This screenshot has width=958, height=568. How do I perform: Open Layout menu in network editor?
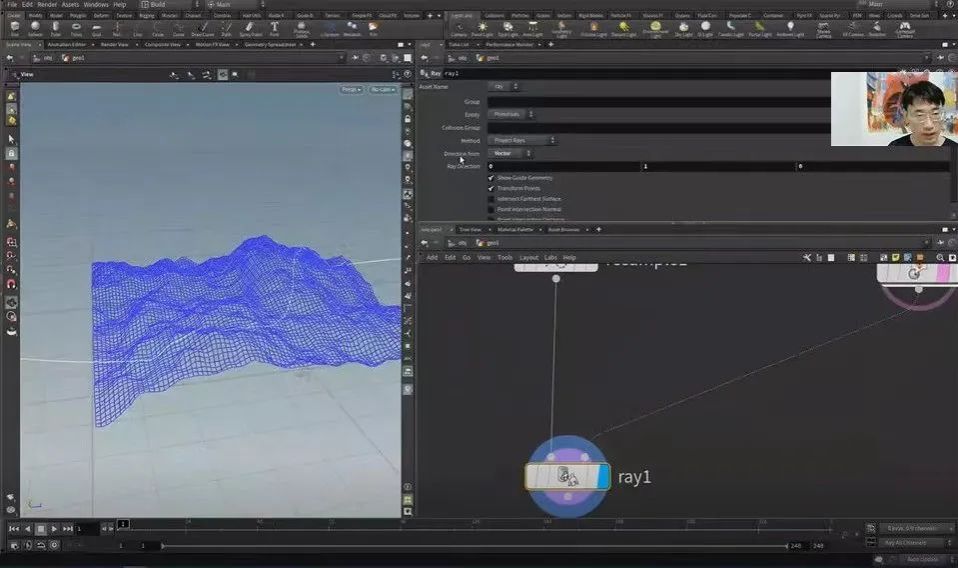(x=529, y=257)
